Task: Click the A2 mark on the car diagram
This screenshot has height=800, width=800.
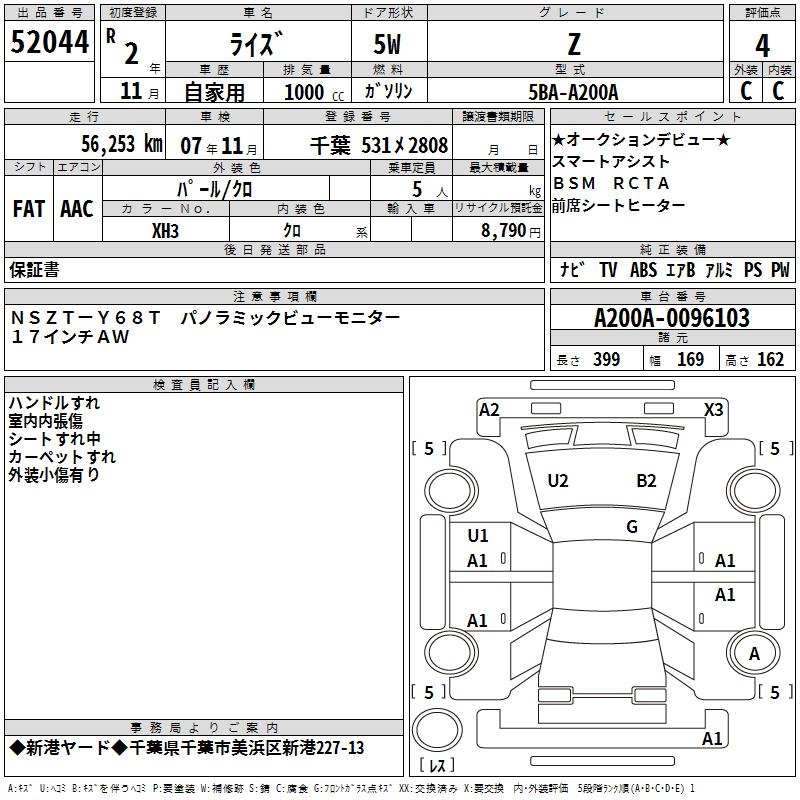Action: [489, 410]
